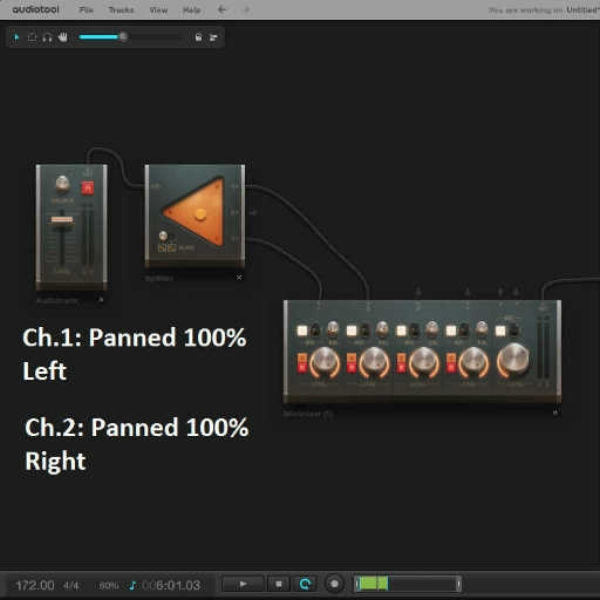The width and height of the screenshot is (600, 600).
Task: Click the 4/4 time signature
Action: 71,585
